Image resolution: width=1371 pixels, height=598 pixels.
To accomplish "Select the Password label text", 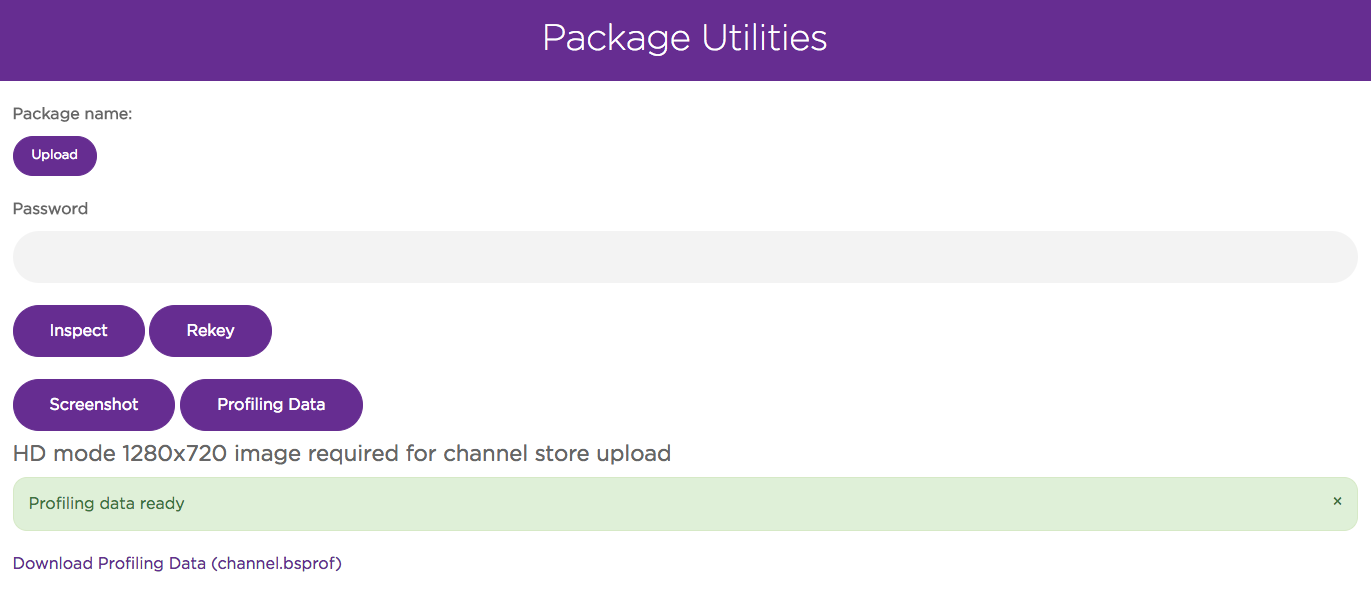I will tap(50, 209).
